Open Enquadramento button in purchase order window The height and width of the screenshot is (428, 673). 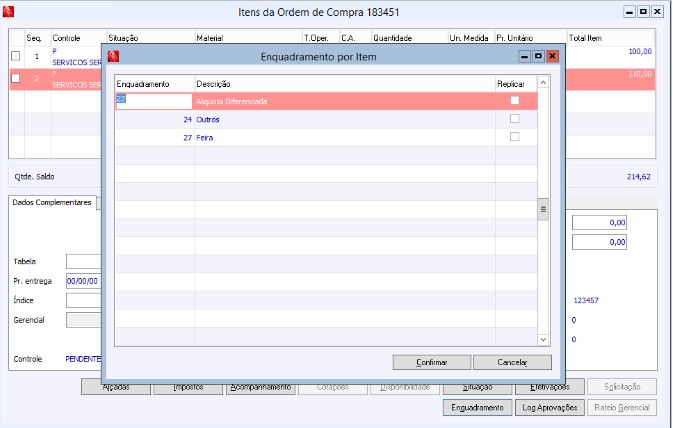click(477, 407)
